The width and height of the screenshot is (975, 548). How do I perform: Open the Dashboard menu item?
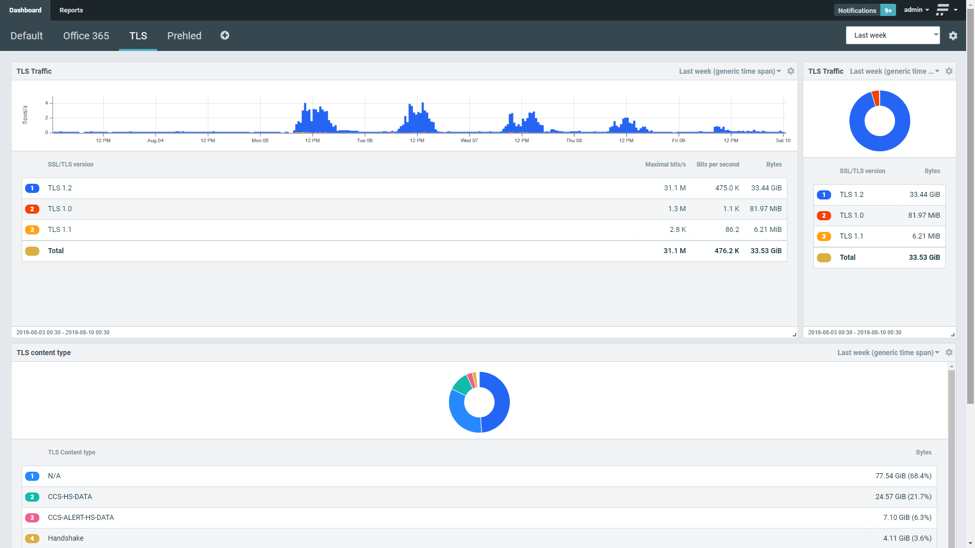(25, 10)
